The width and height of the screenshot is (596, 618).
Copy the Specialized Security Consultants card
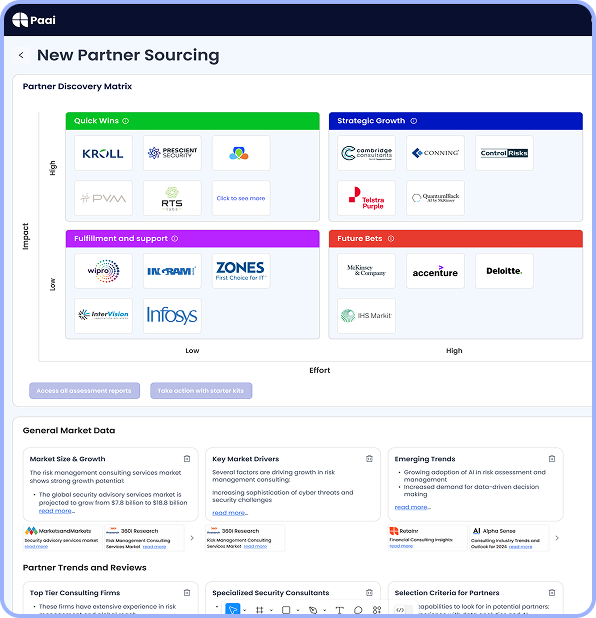(x=369, y=593)
